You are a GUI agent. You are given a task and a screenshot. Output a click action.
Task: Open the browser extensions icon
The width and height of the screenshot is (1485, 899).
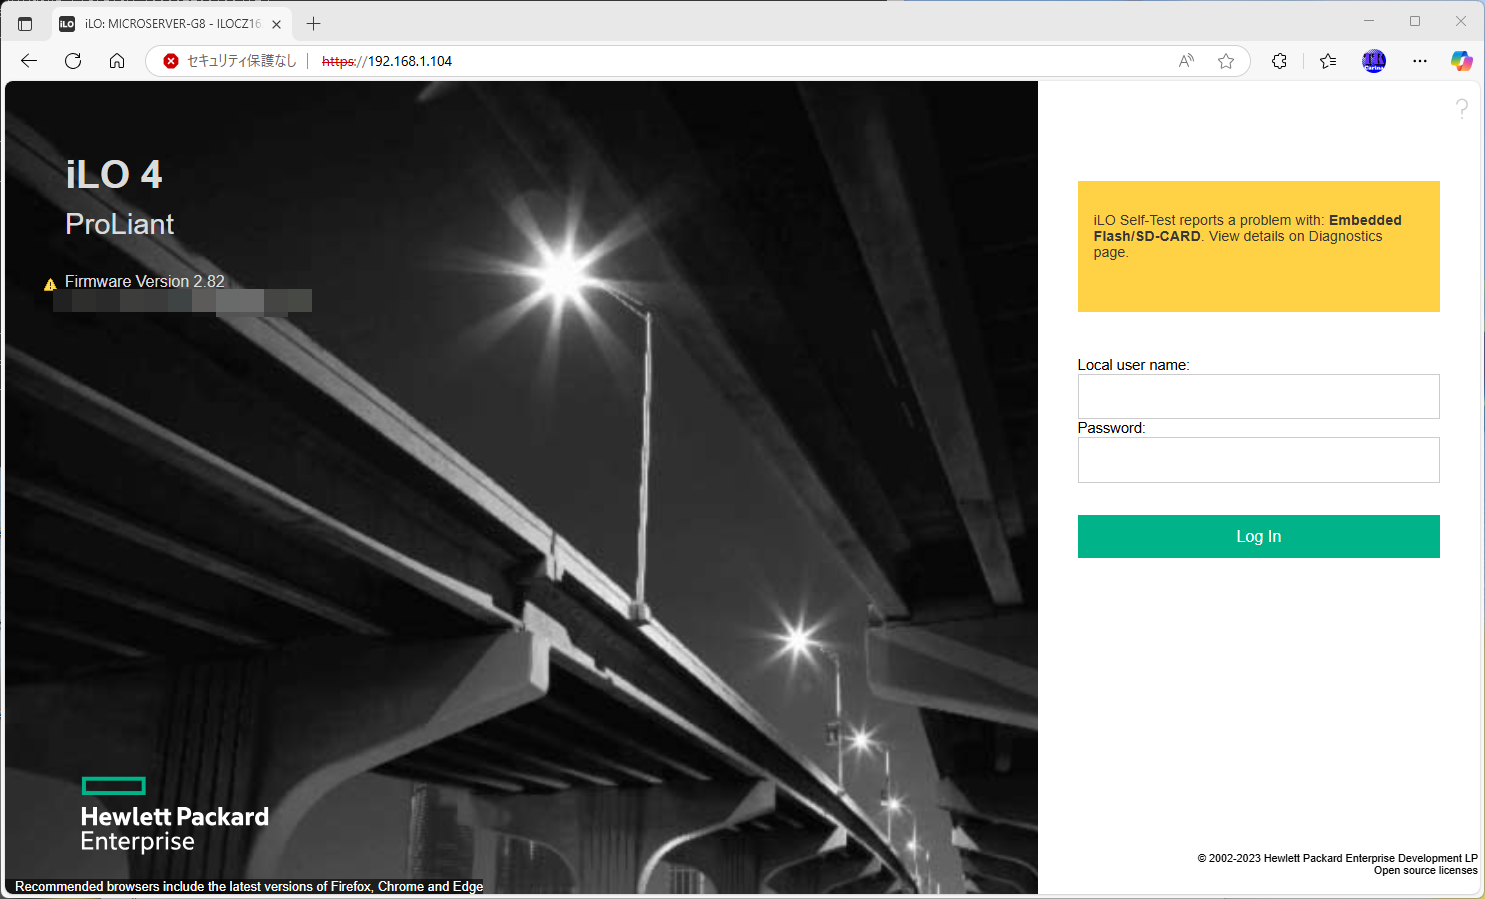point(1279,61)
